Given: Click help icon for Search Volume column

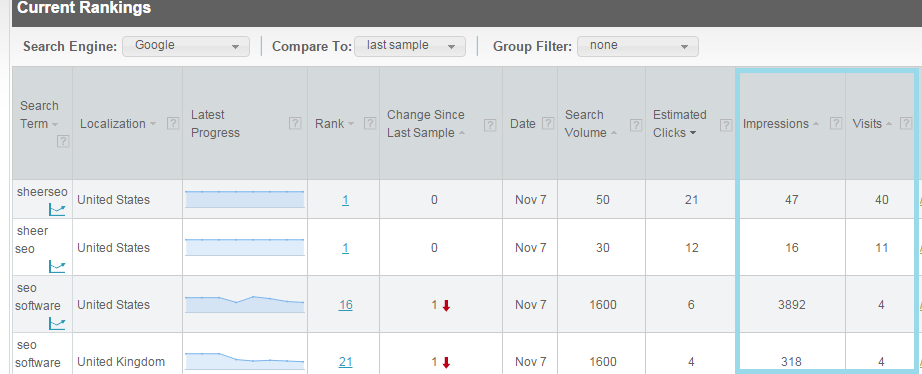Looking at the screenshot, I should 636,124.
